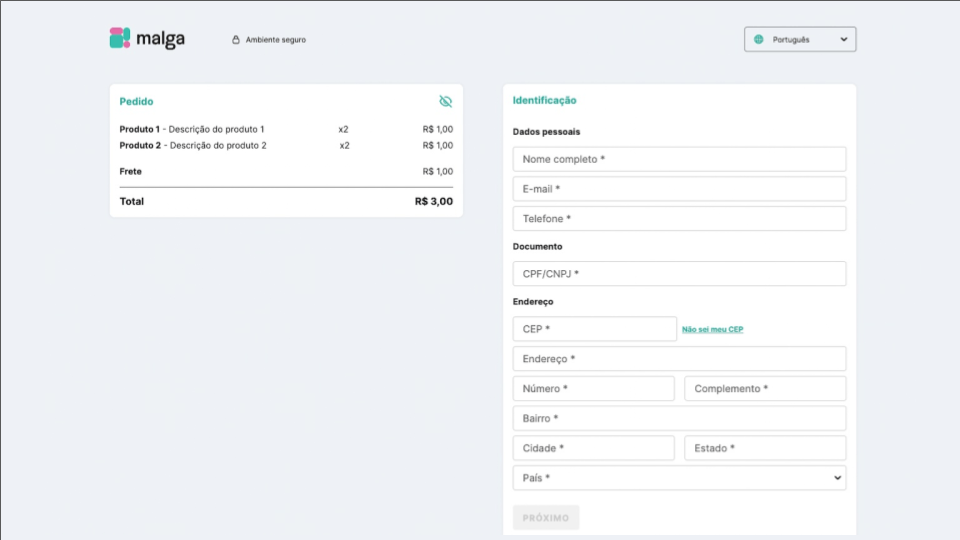Focus the CEP postal code field

(594, 329)
